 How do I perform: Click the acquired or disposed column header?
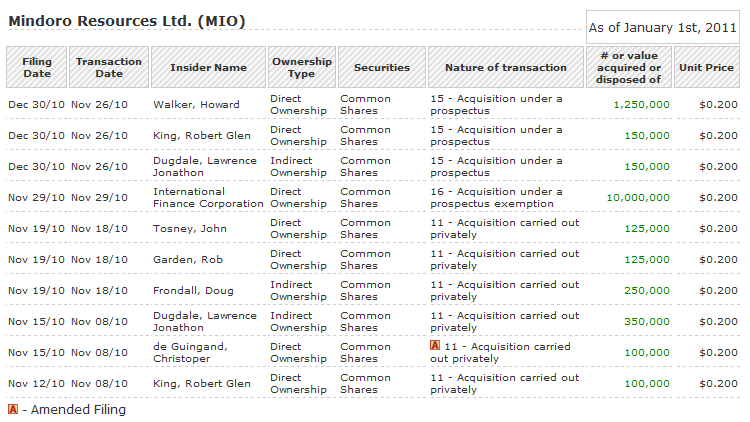click(629, 67)
